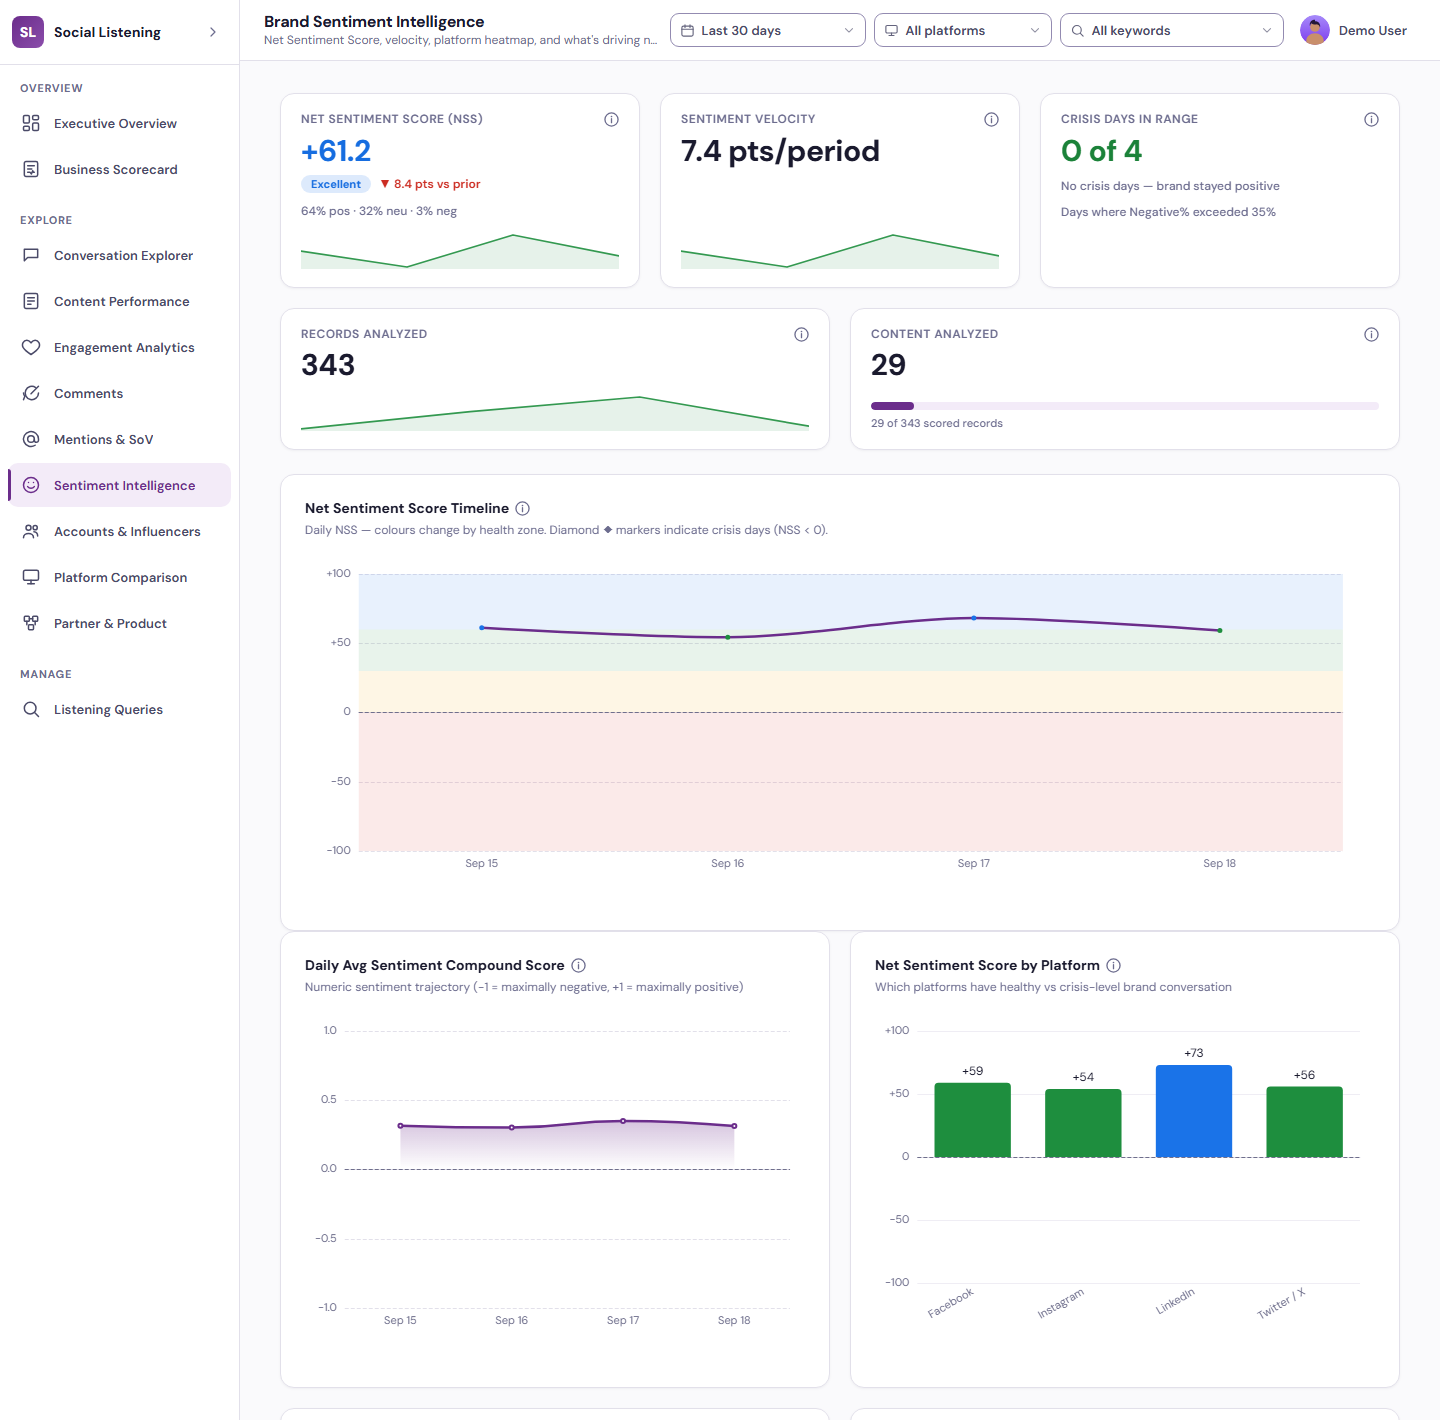Image resolution: width=1440 pixels, height=1420 pixels.
Task: Click the Excellent status badge
Action: 336,184
